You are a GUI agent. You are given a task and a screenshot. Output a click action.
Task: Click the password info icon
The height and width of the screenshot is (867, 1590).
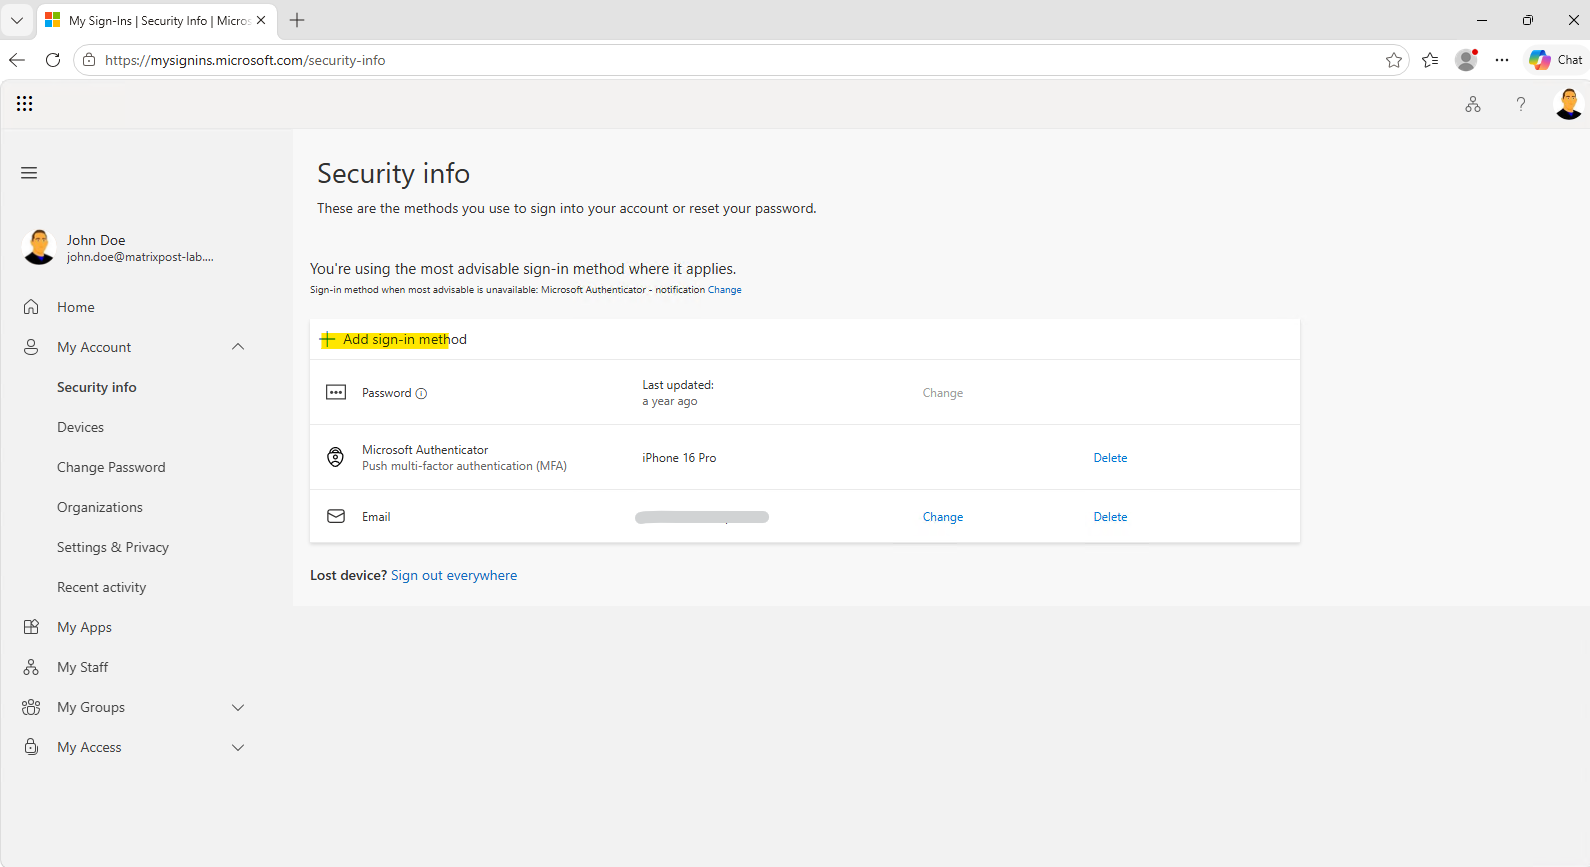[421, 393]
